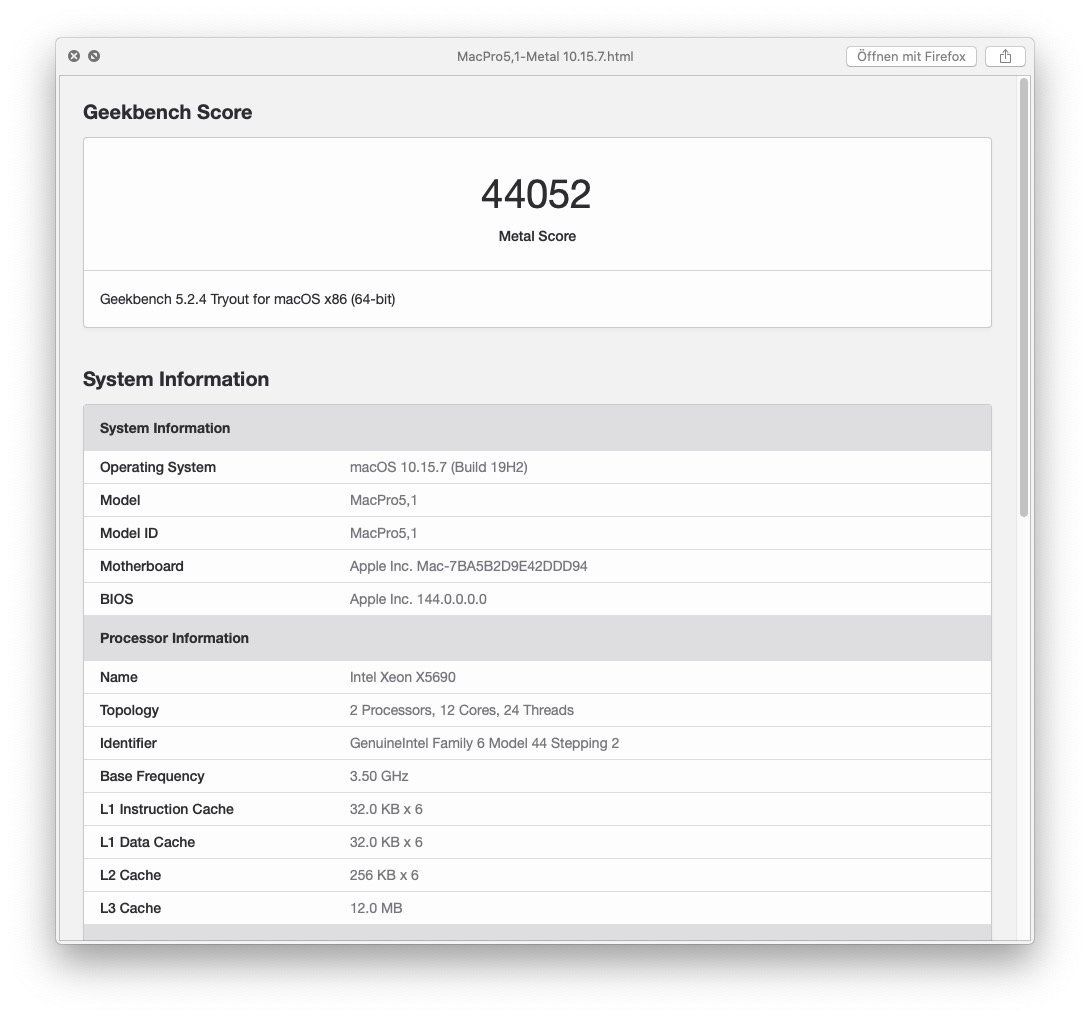Image resolution: width=1090 pixels, height=1018 pixels.
Task: Click the 'L1 Data Cache' row label
Action: [x=147, y=842]
